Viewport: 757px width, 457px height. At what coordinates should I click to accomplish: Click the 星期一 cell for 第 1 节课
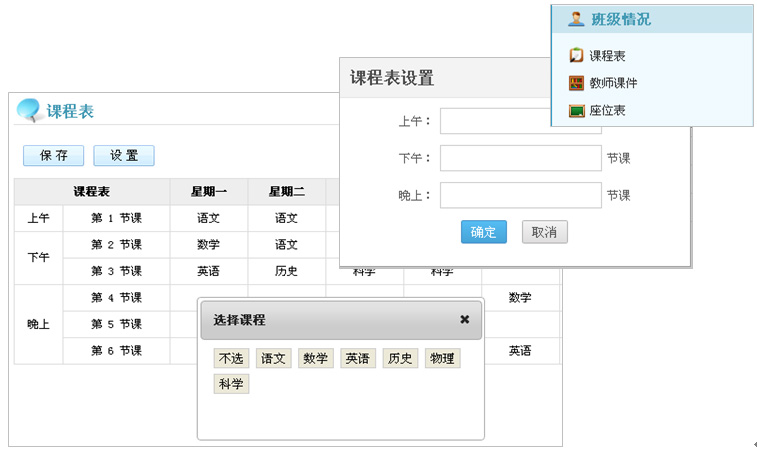pos(209,218)
